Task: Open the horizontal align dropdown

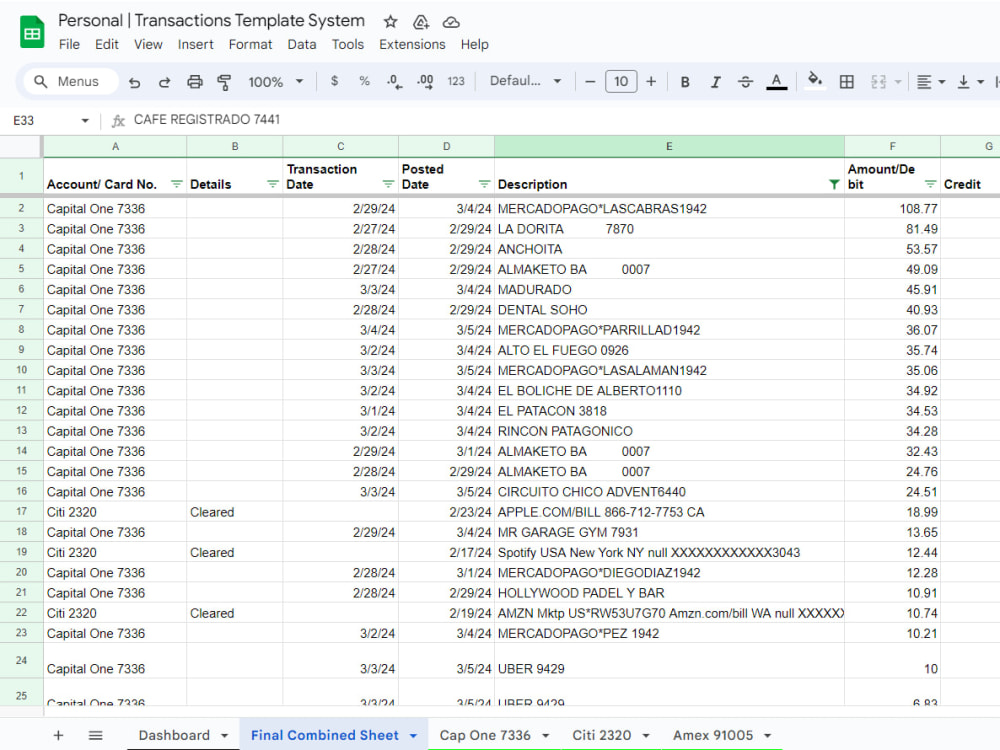Action: [930, 82]
